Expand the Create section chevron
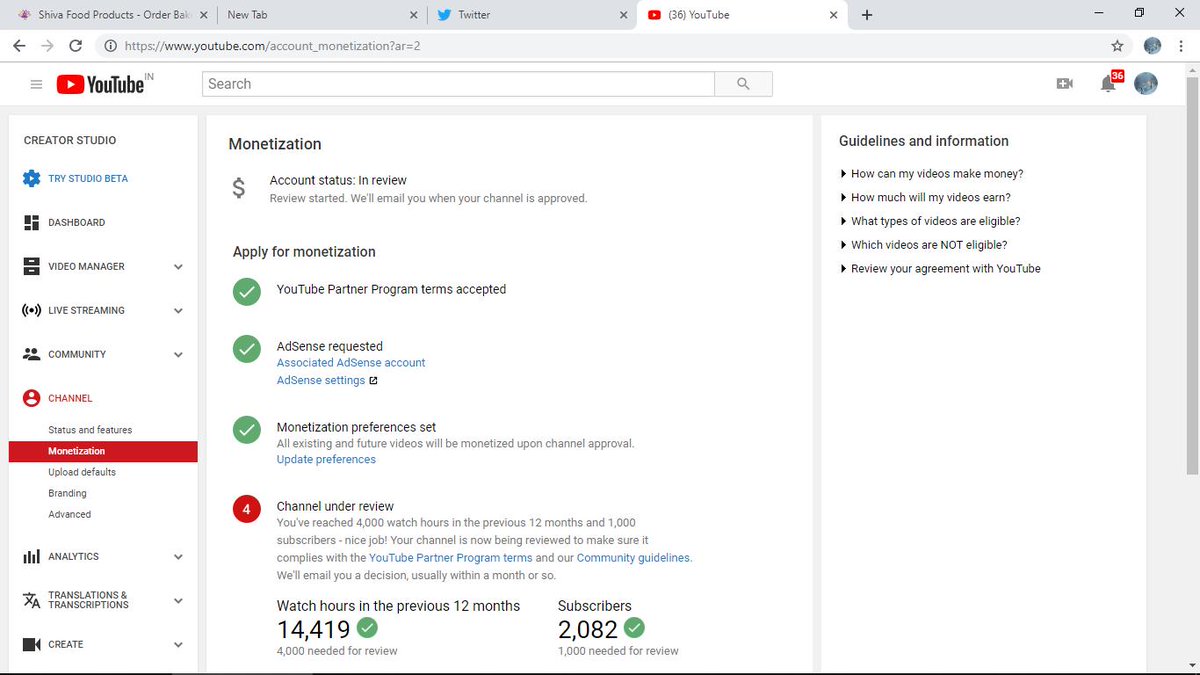Screen dimensions: 1200x675 (x=178, y=645)
